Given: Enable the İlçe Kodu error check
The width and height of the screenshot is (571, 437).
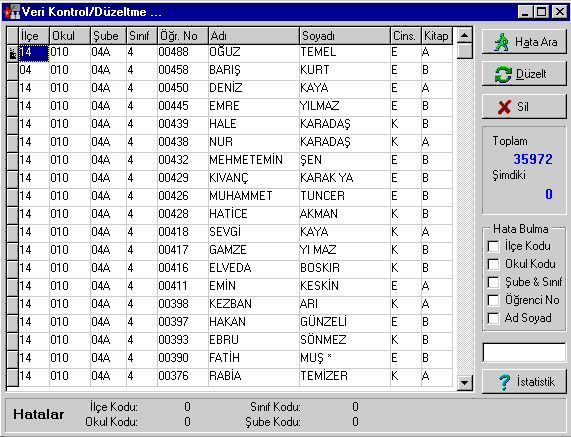Looking at the screenshot, I should (493, 246).
